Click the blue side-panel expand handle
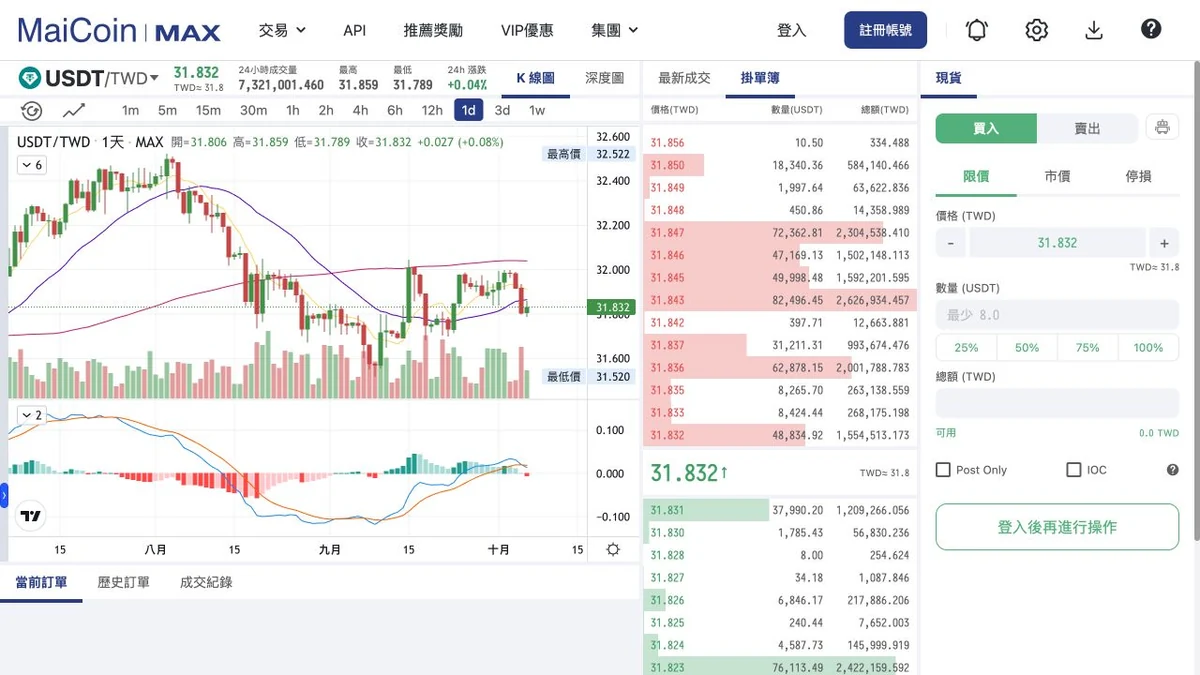Viewport: 1200px width, 675px height. [x=4, y=494]
